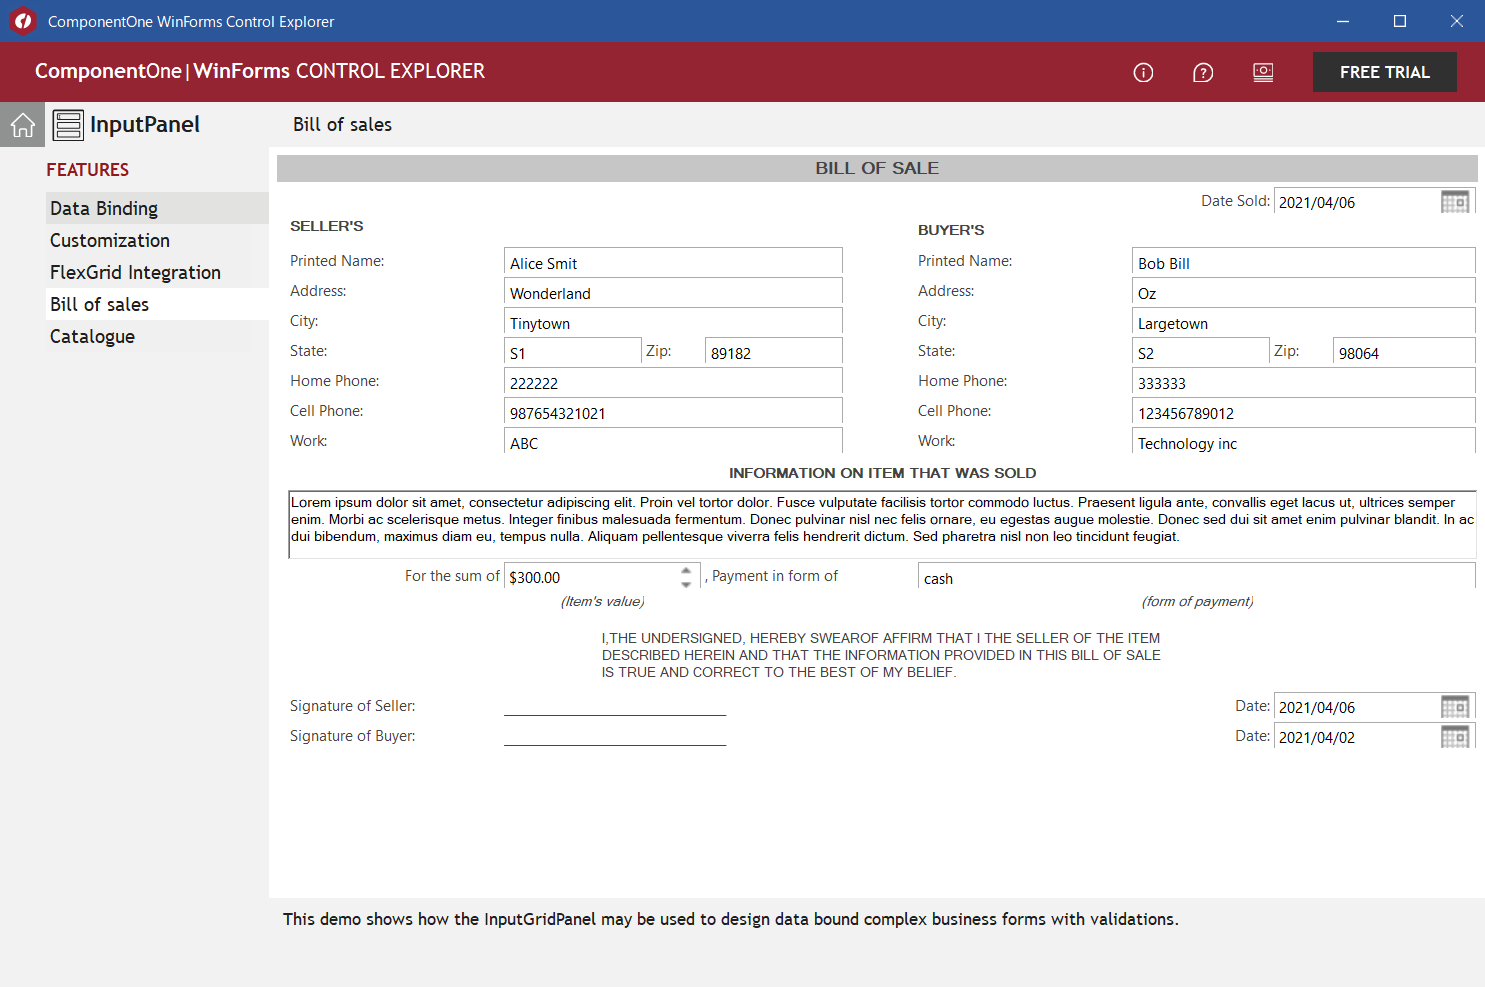Screen dimensions: 1485x987
Task: Click the form of payment field
Action: click(1196, 577)
